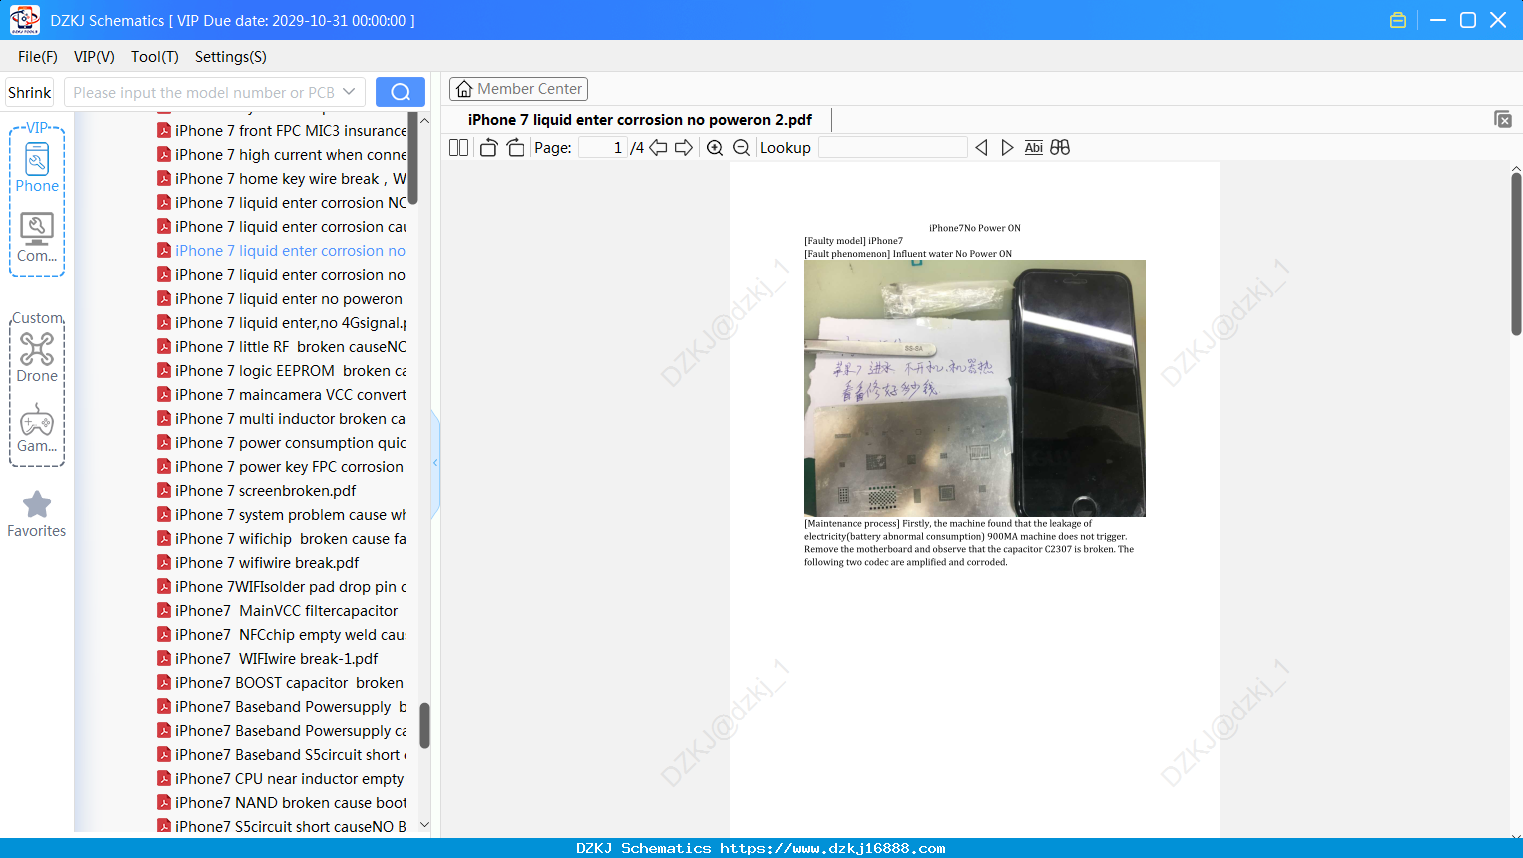
Task: Click the DZKJ app logo
Action: click(24, 20)
